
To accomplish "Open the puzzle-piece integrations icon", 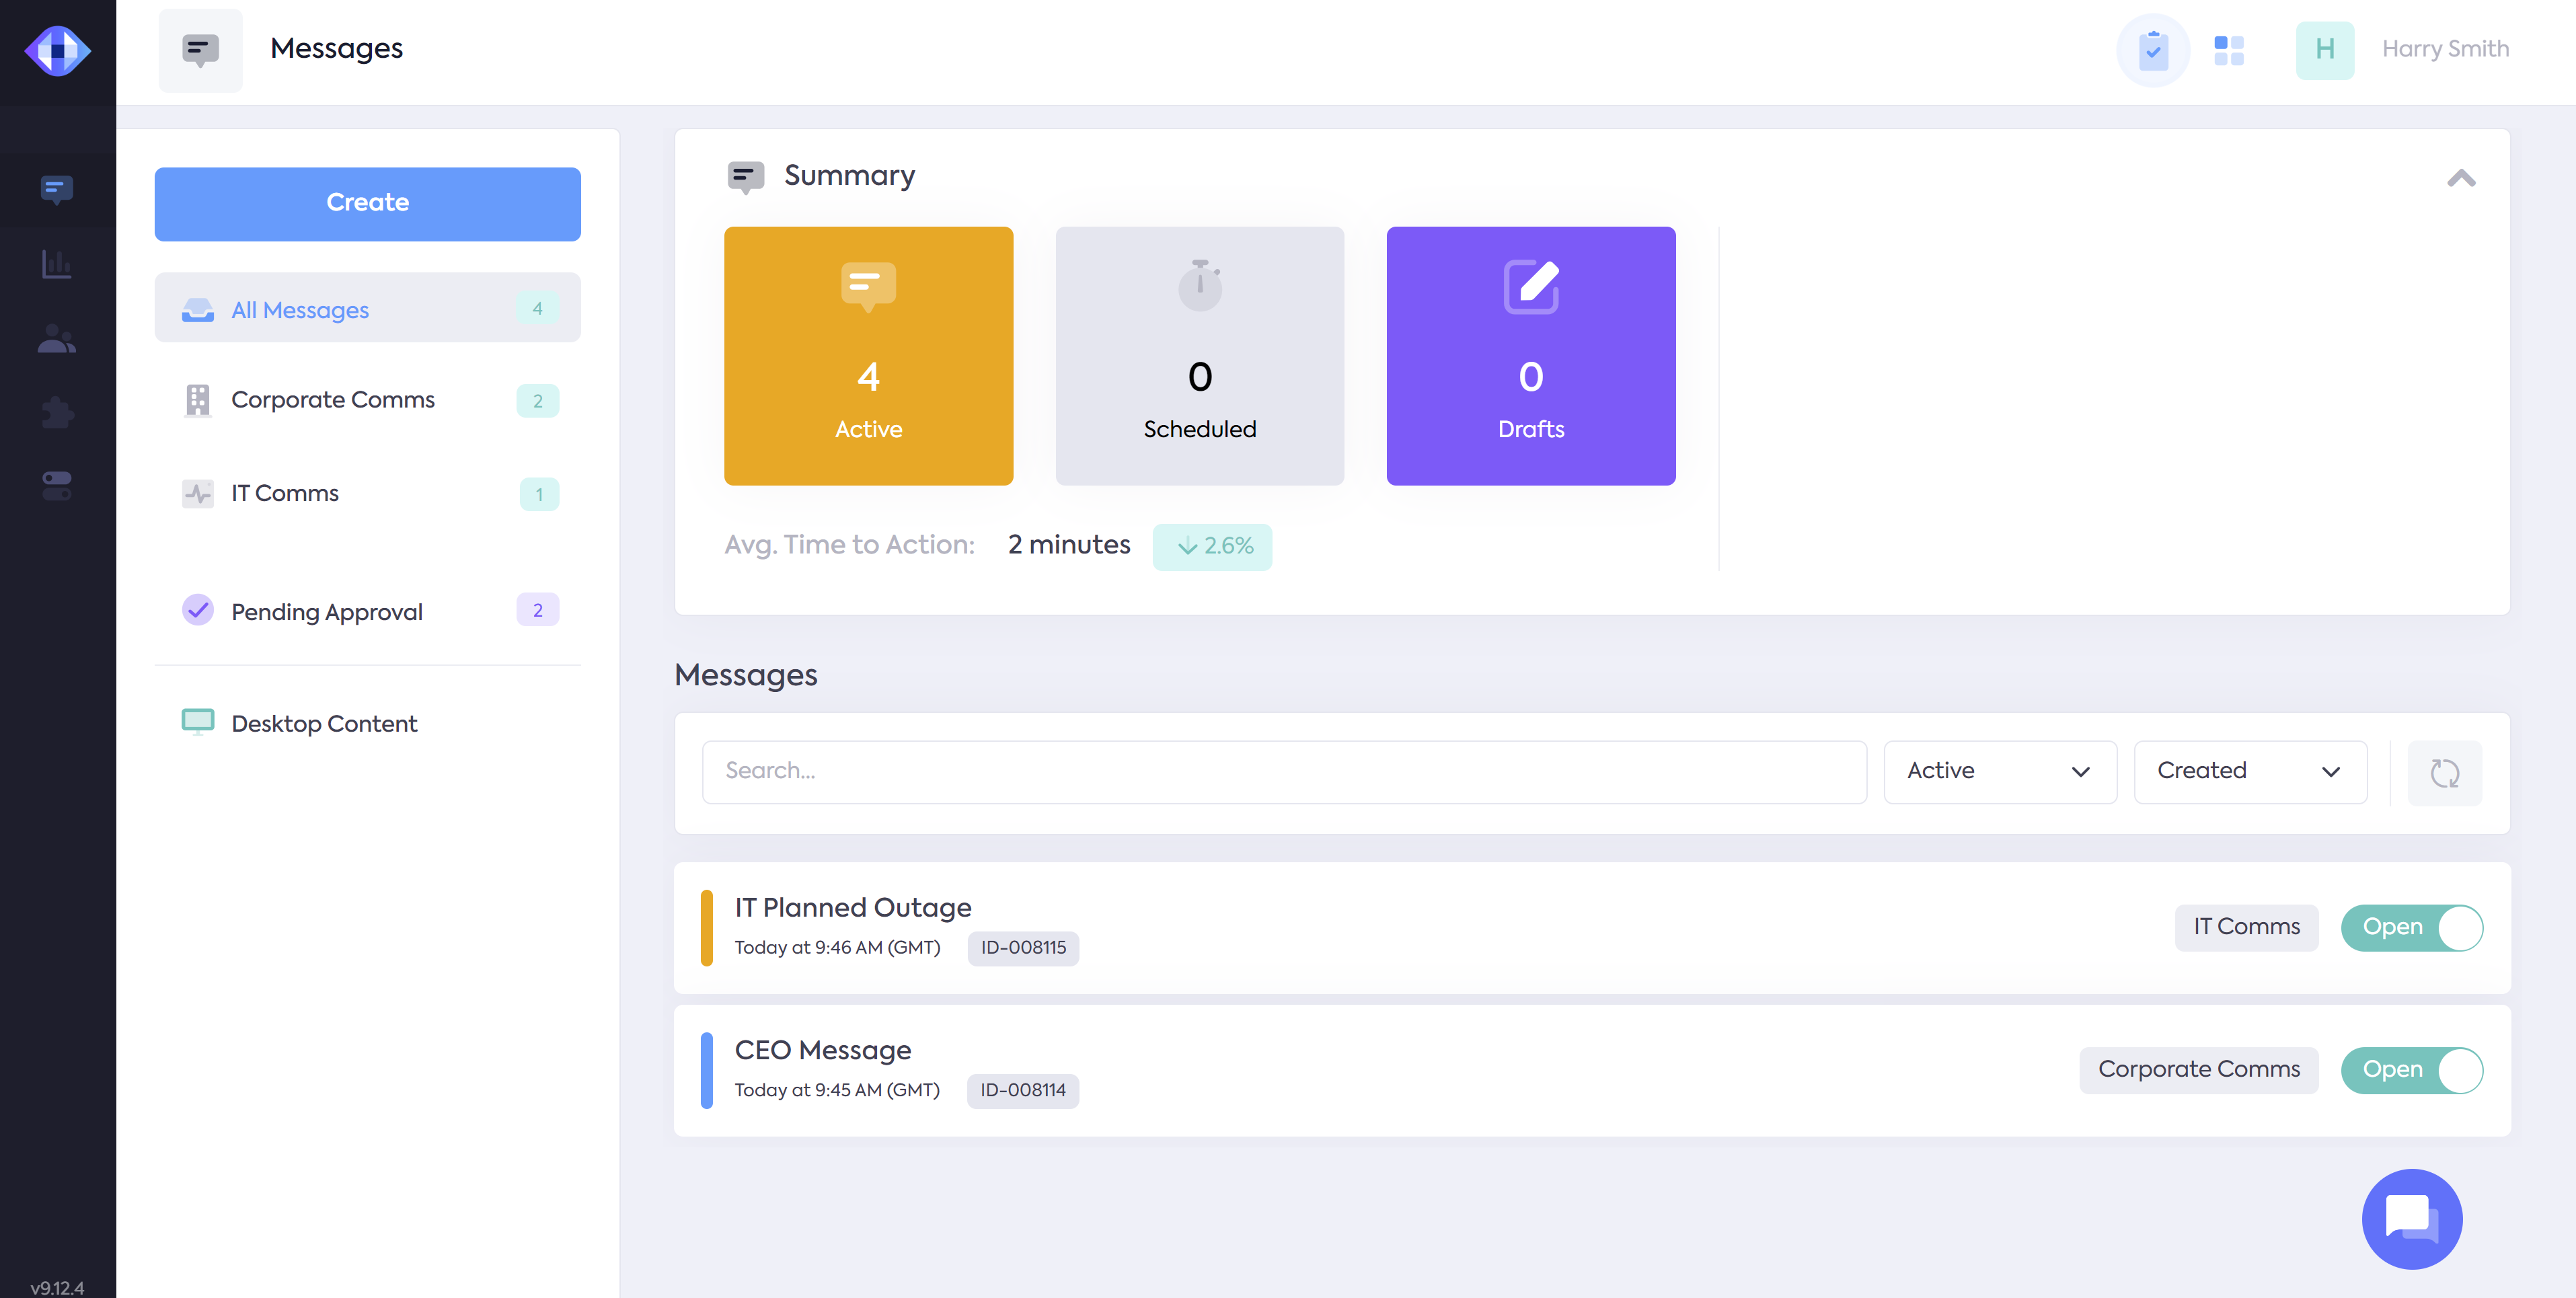I will tap(57, 412).
